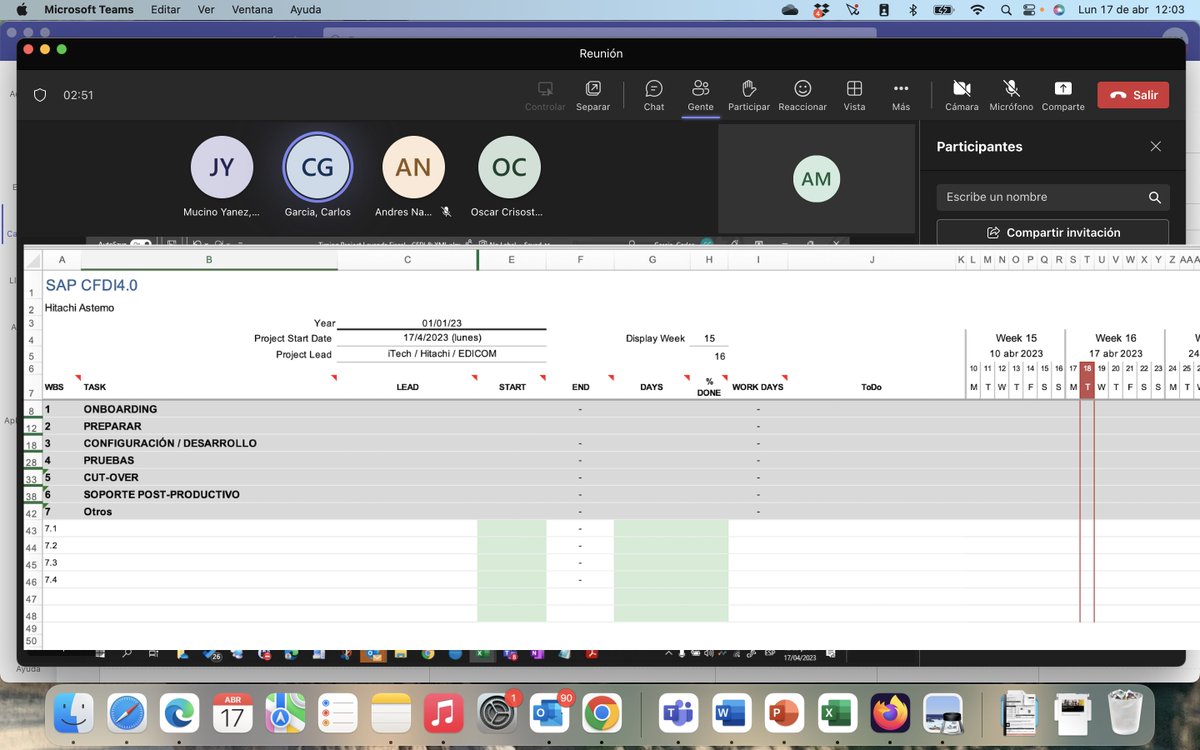1200x750 pixels.
Task: Open the Ventana menu
Action: coord(254,10)
